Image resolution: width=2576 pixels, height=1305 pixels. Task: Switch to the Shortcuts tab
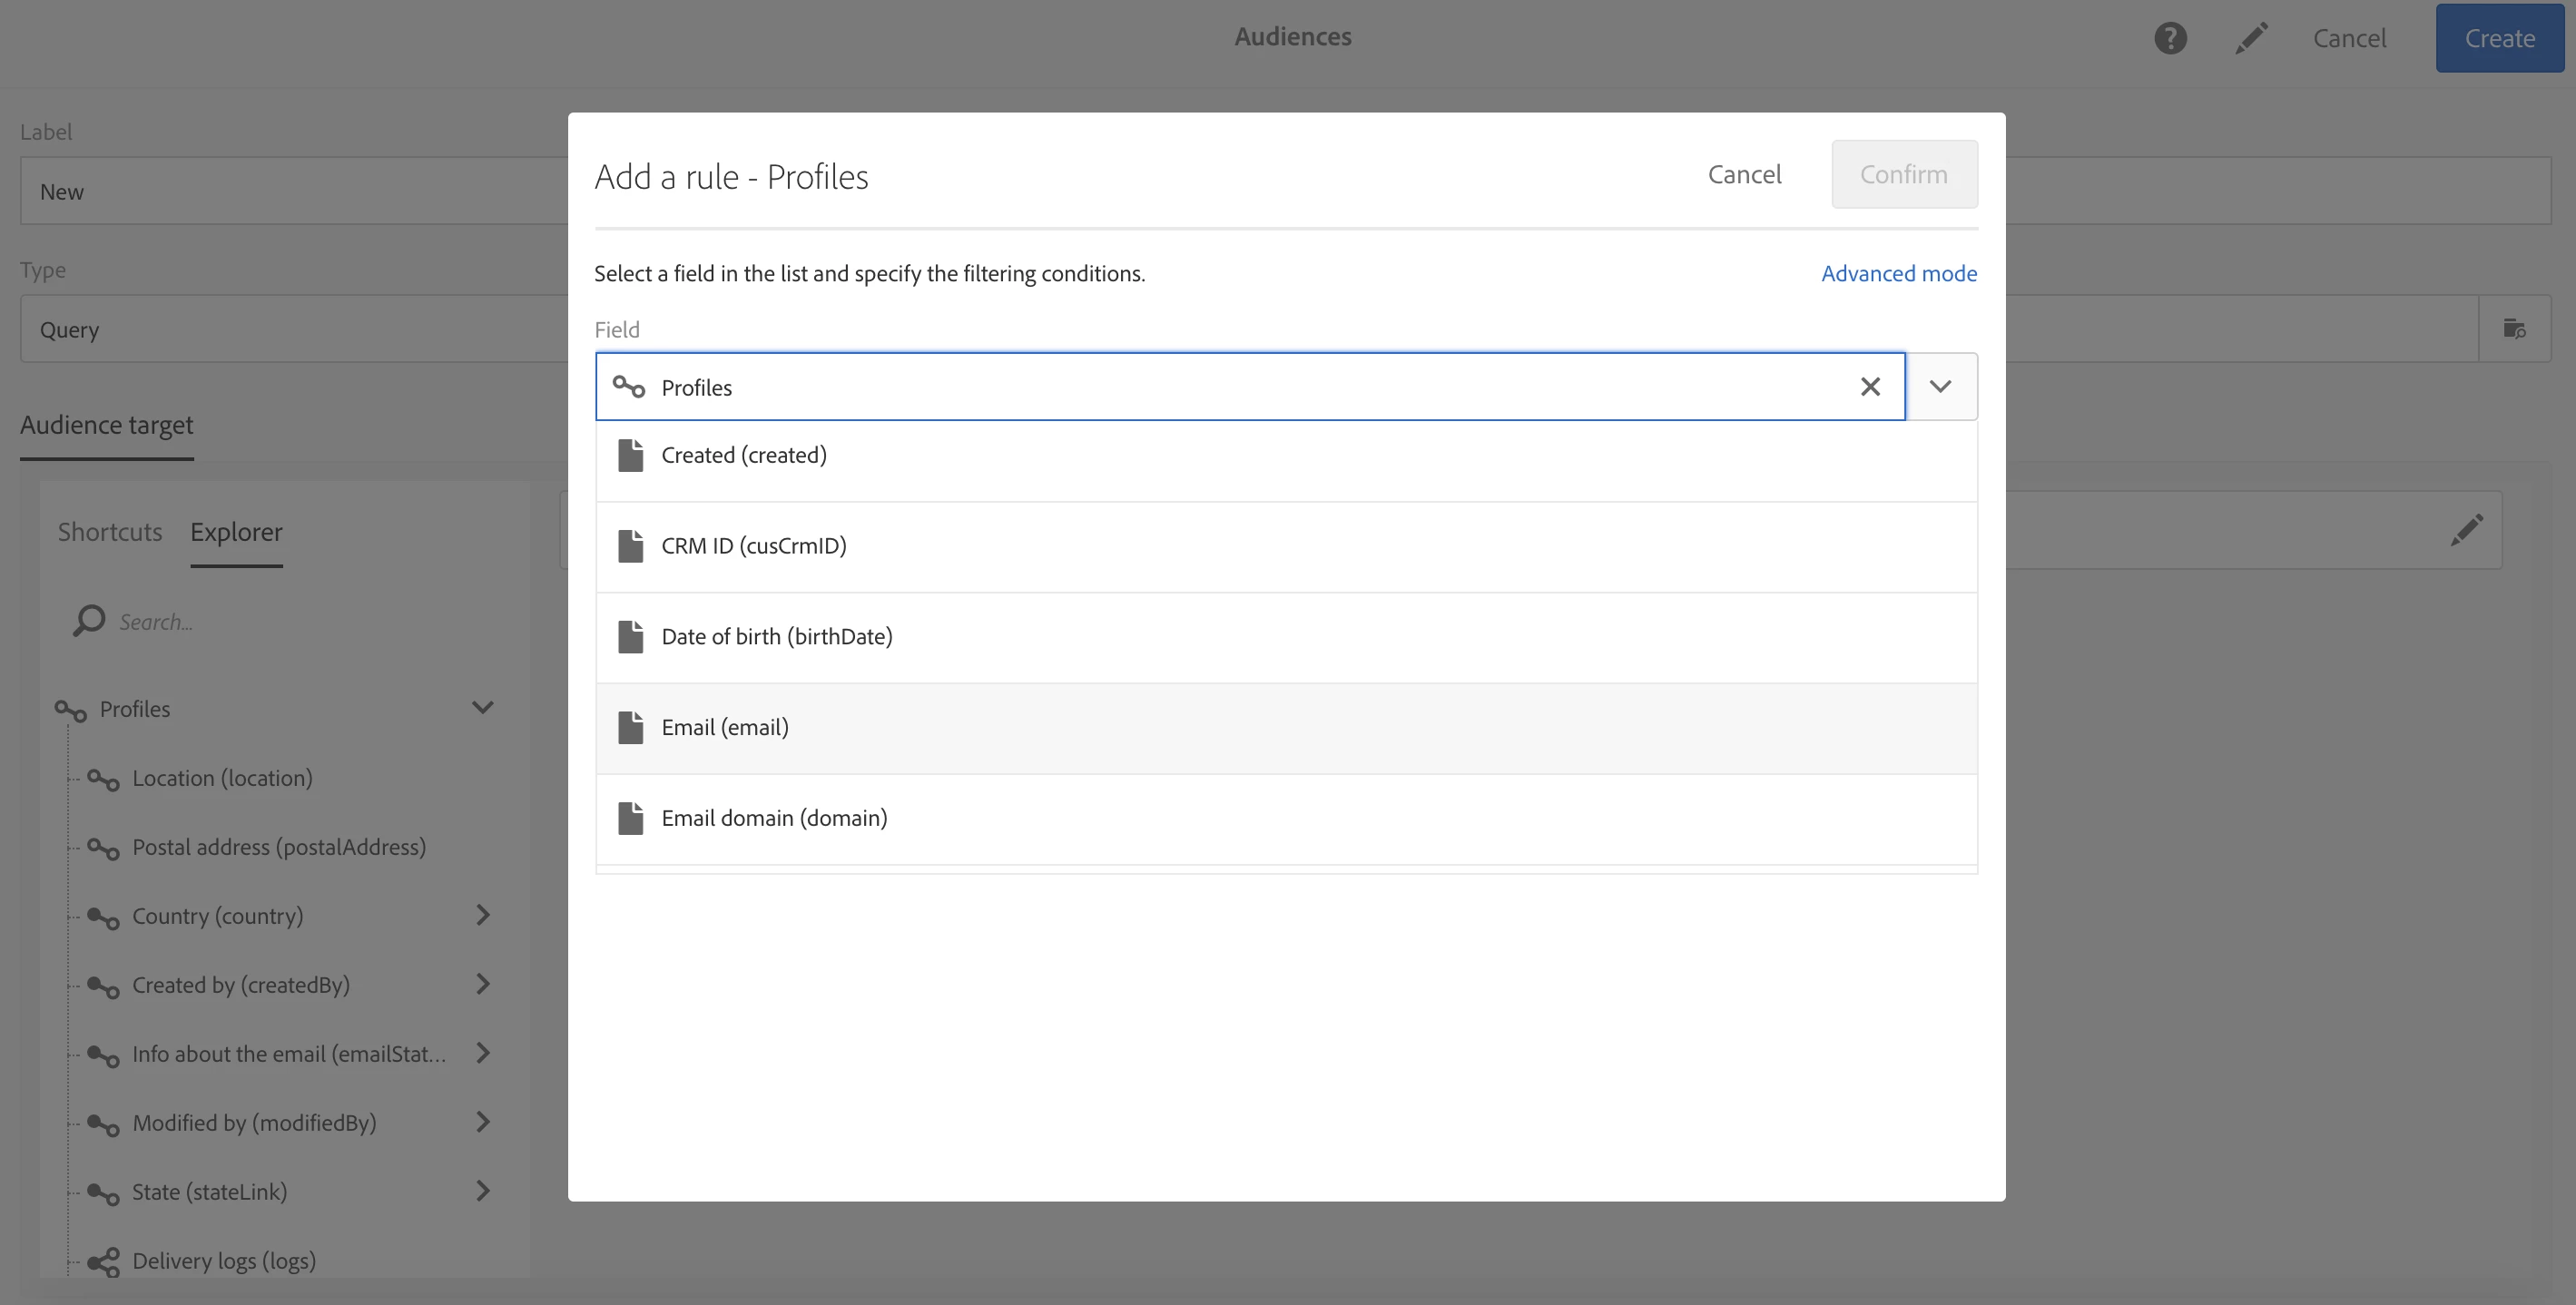tap(110, 531)
